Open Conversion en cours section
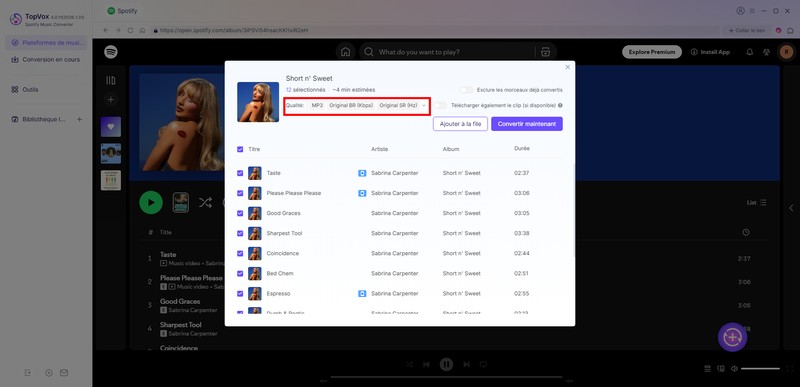800x387 pixels. tap(45, 60)
